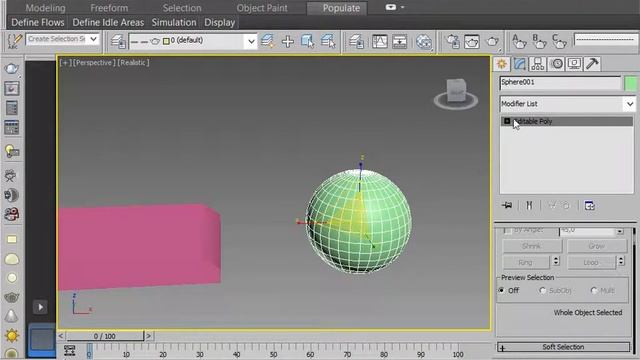Open the Create command panel tab
640x360 pixels.
[x=502, y=64]
